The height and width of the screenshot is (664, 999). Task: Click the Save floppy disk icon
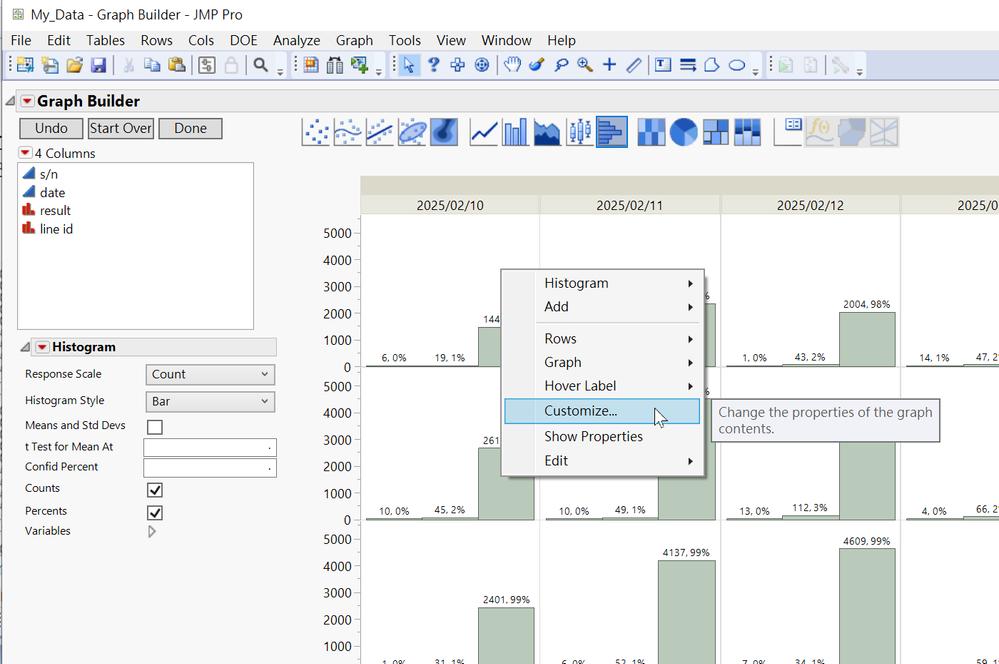pos(98,65)
